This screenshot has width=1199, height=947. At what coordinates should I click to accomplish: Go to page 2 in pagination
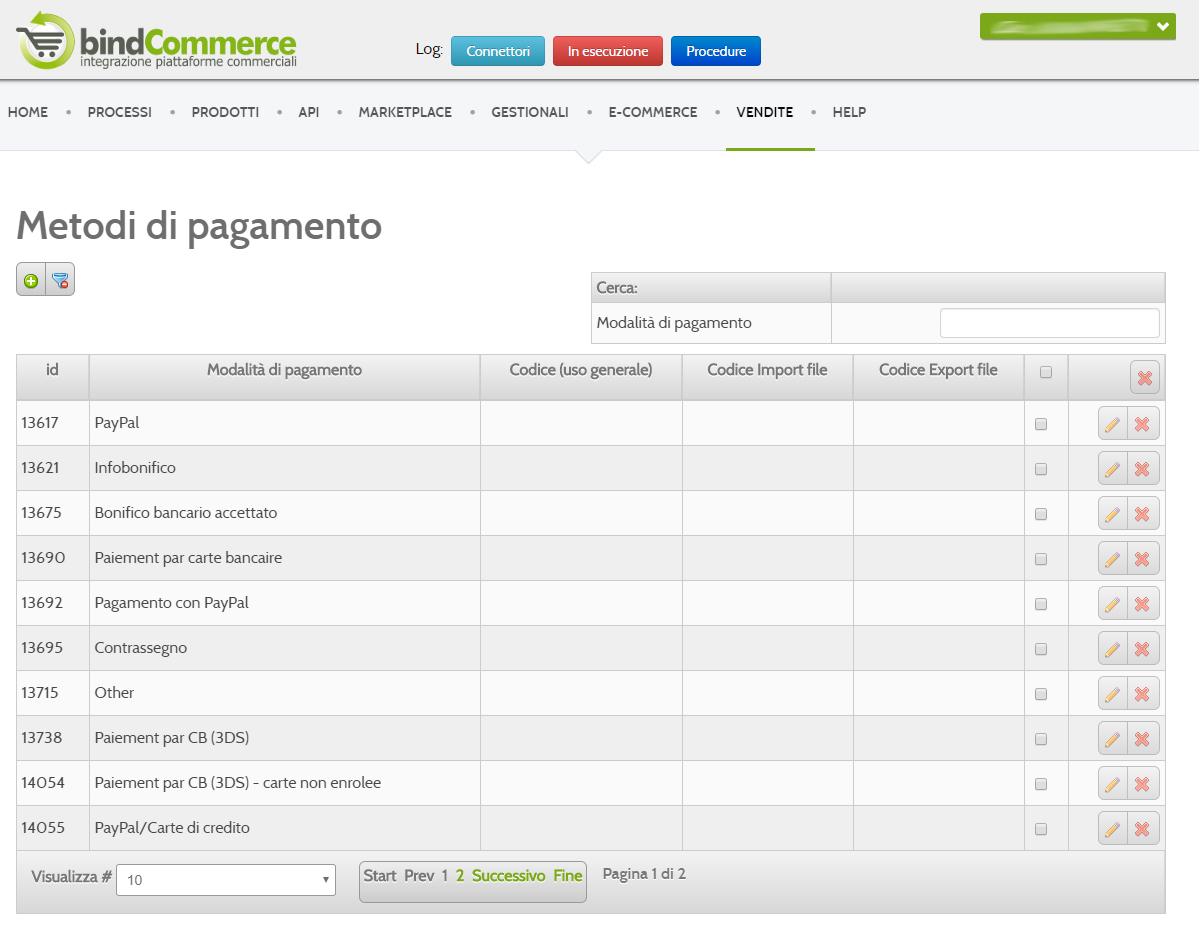coord(460,876)
